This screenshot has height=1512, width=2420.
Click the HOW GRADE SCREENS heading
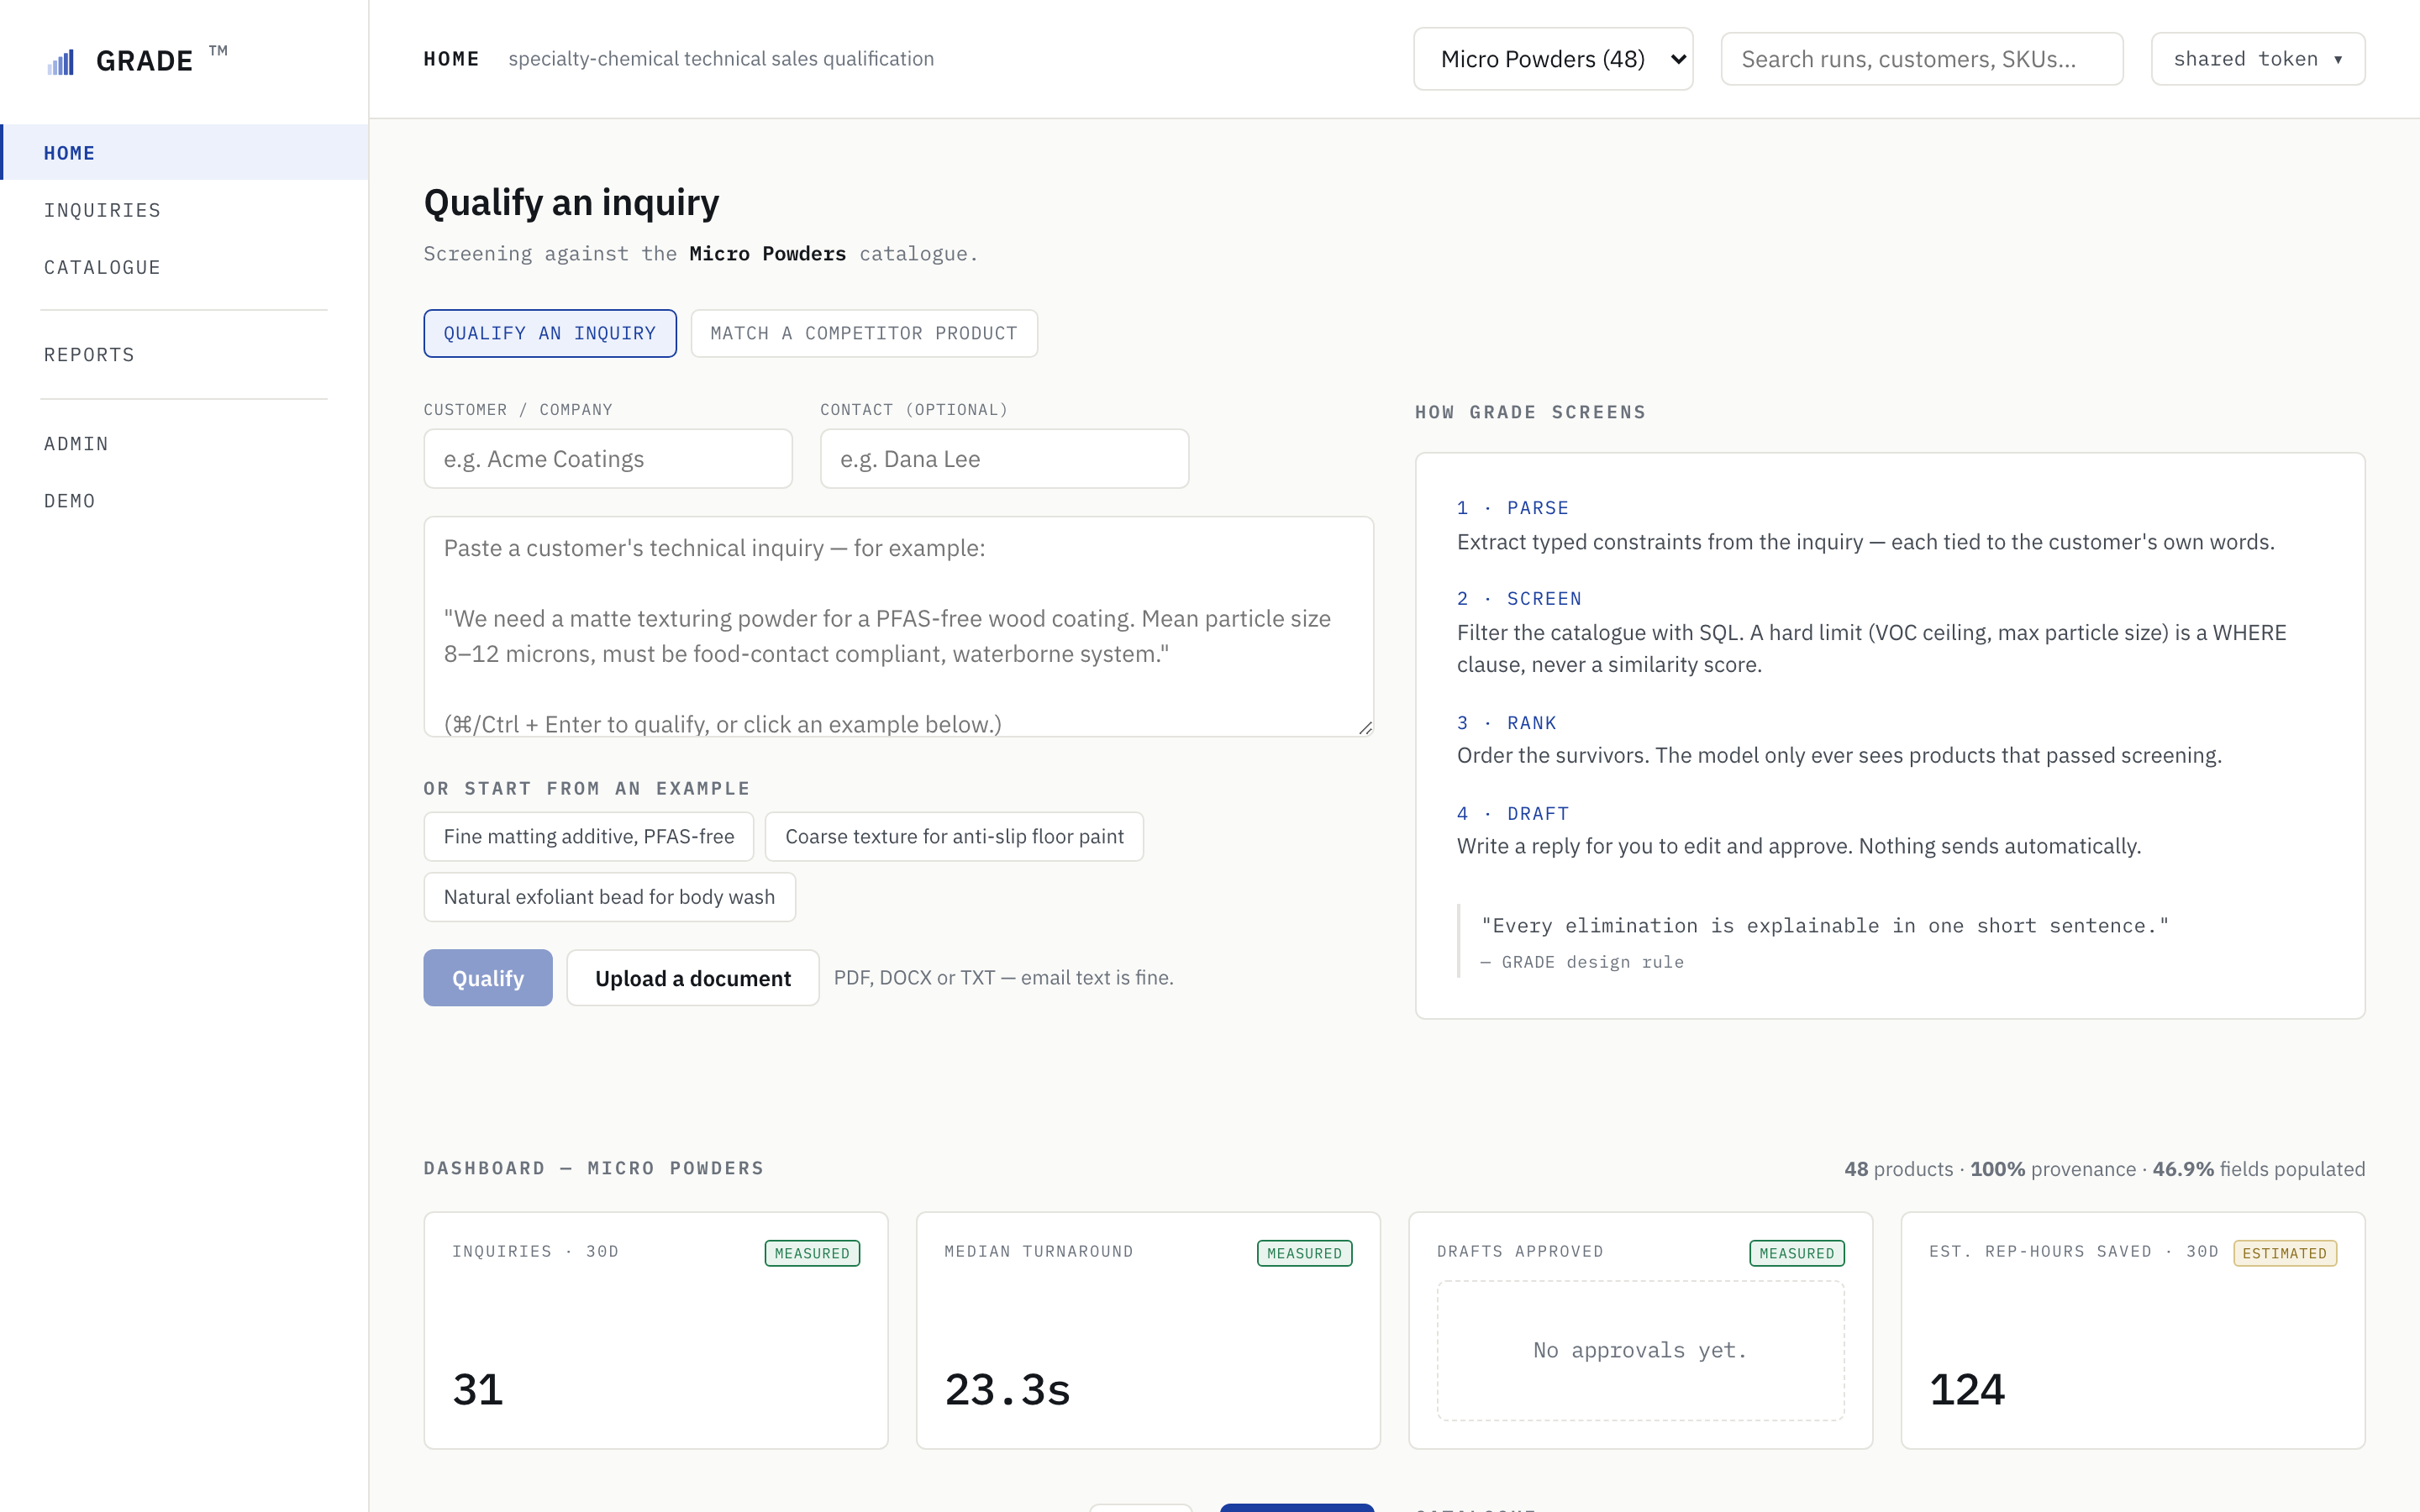[1530, 412]
